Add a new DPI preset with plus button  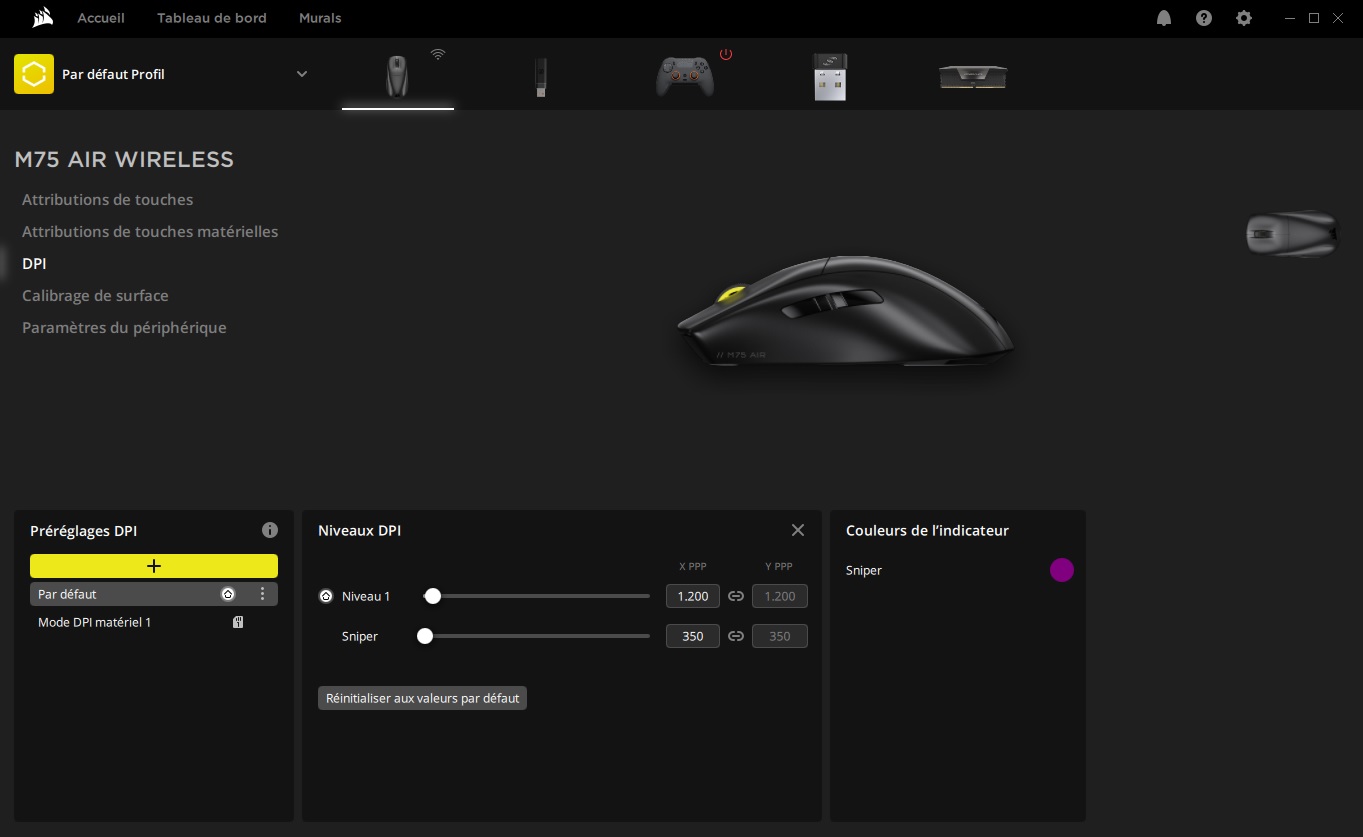[154, 566]
